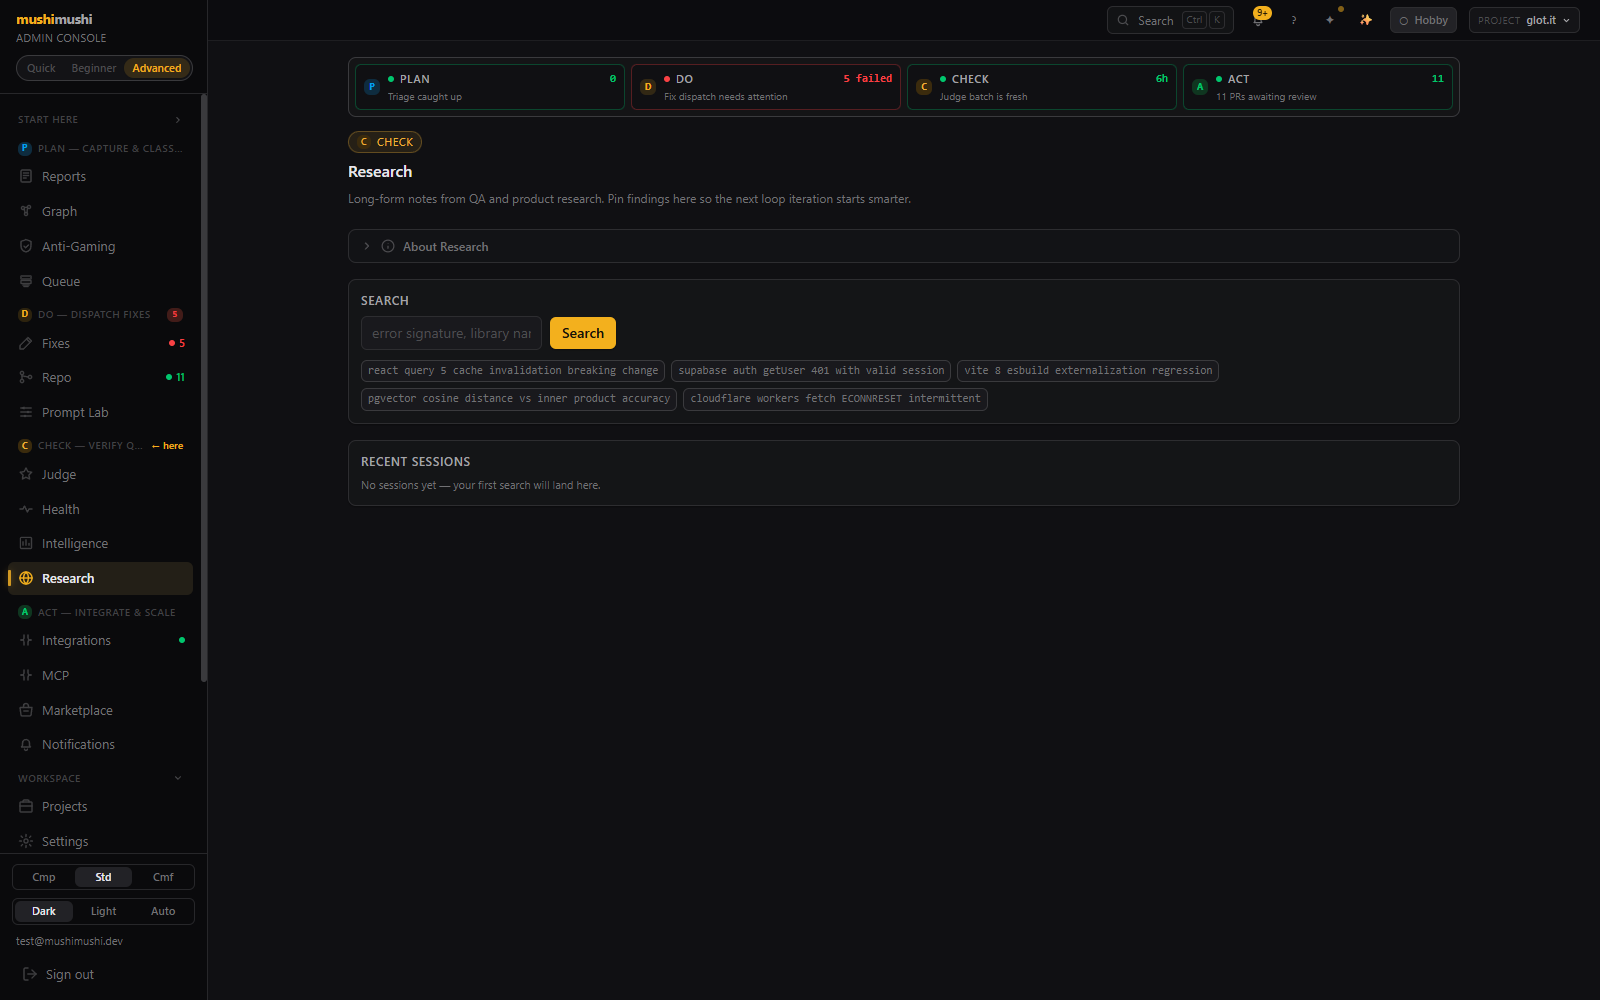Click test@mushimushi.dev account email

pos(69,941)
